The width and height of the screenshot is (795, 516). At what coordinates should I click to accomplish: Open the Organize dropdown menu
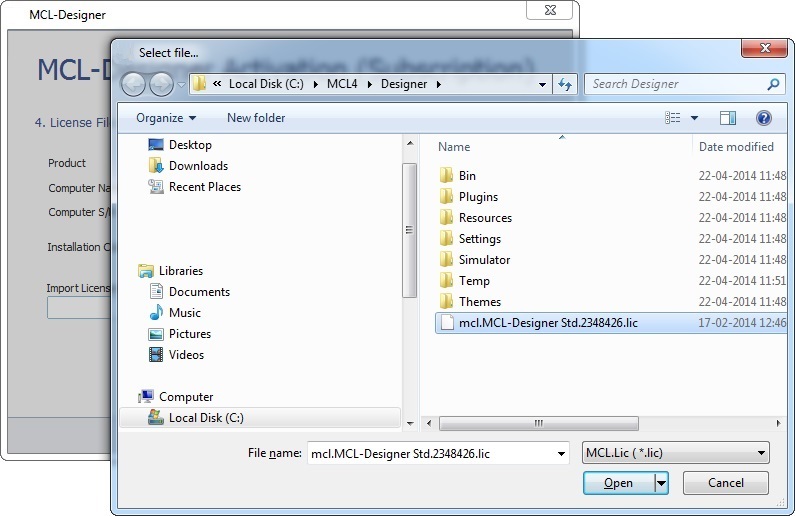pyautogui.click(x=166, y=118)
